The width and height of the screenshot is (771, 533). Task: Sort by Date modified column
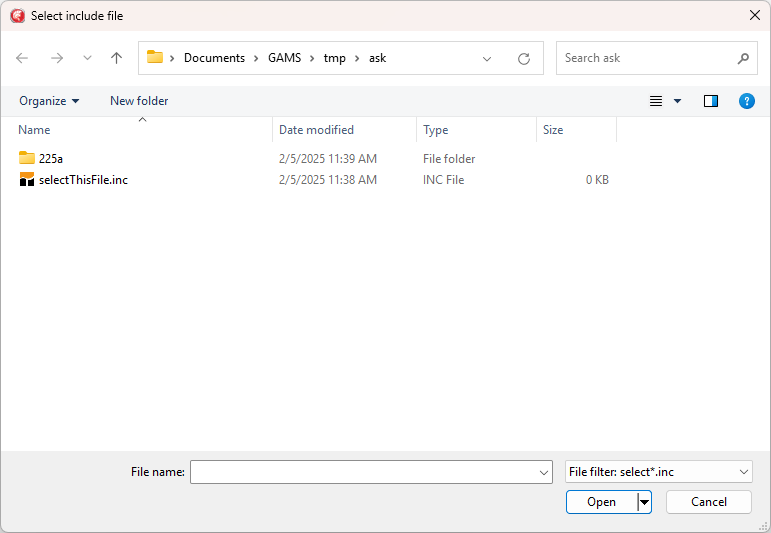[316, 130]
